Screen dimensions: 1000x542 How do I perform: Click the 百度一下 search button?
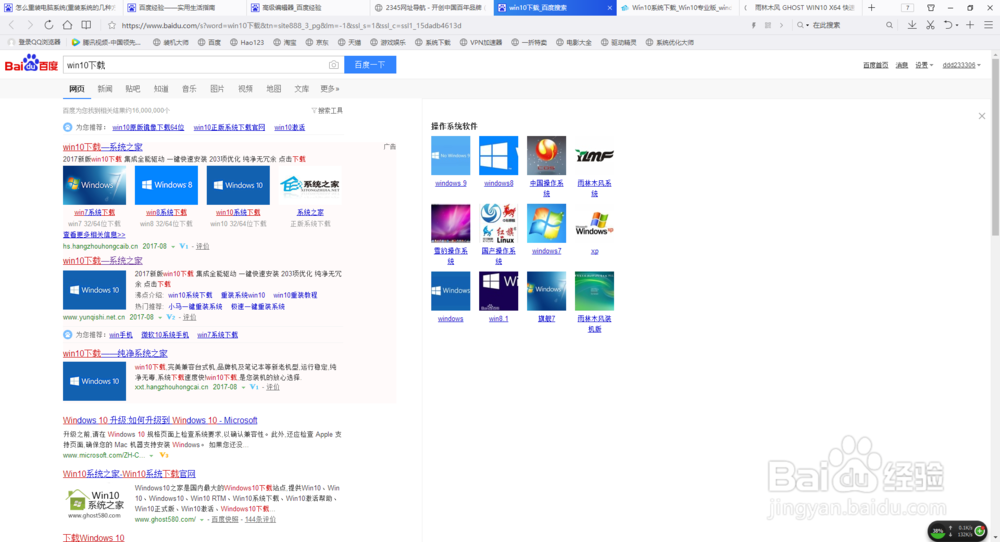tap(370, 65)
